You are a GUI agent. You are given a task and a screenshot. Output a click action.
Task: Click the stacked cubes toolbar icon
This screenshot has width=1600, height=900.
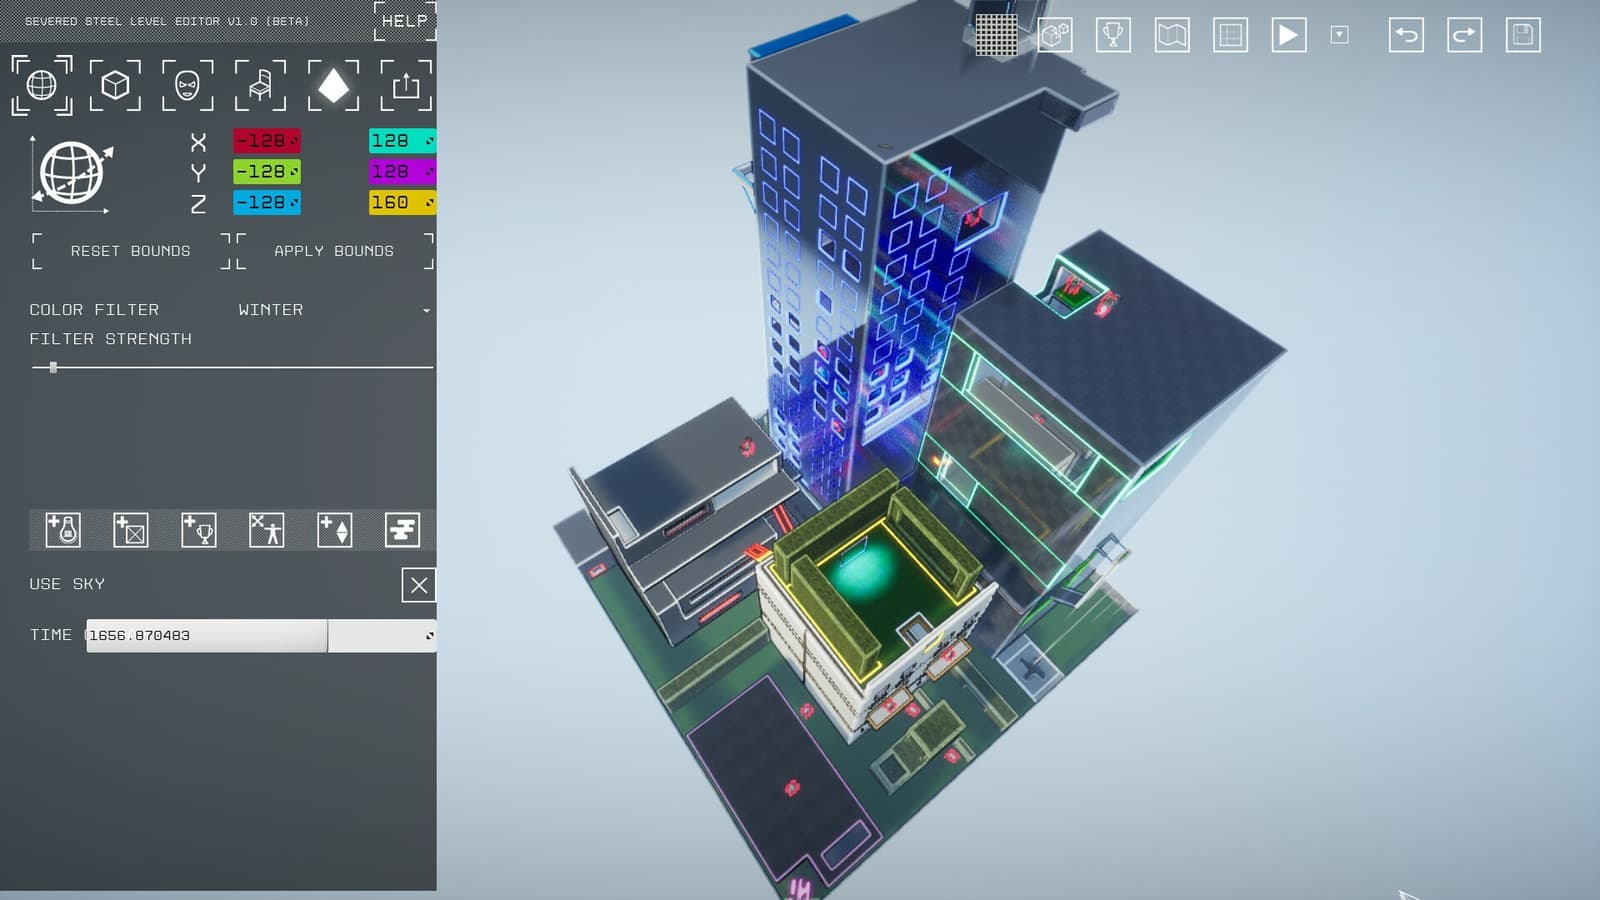click(x=1055, y=35)
